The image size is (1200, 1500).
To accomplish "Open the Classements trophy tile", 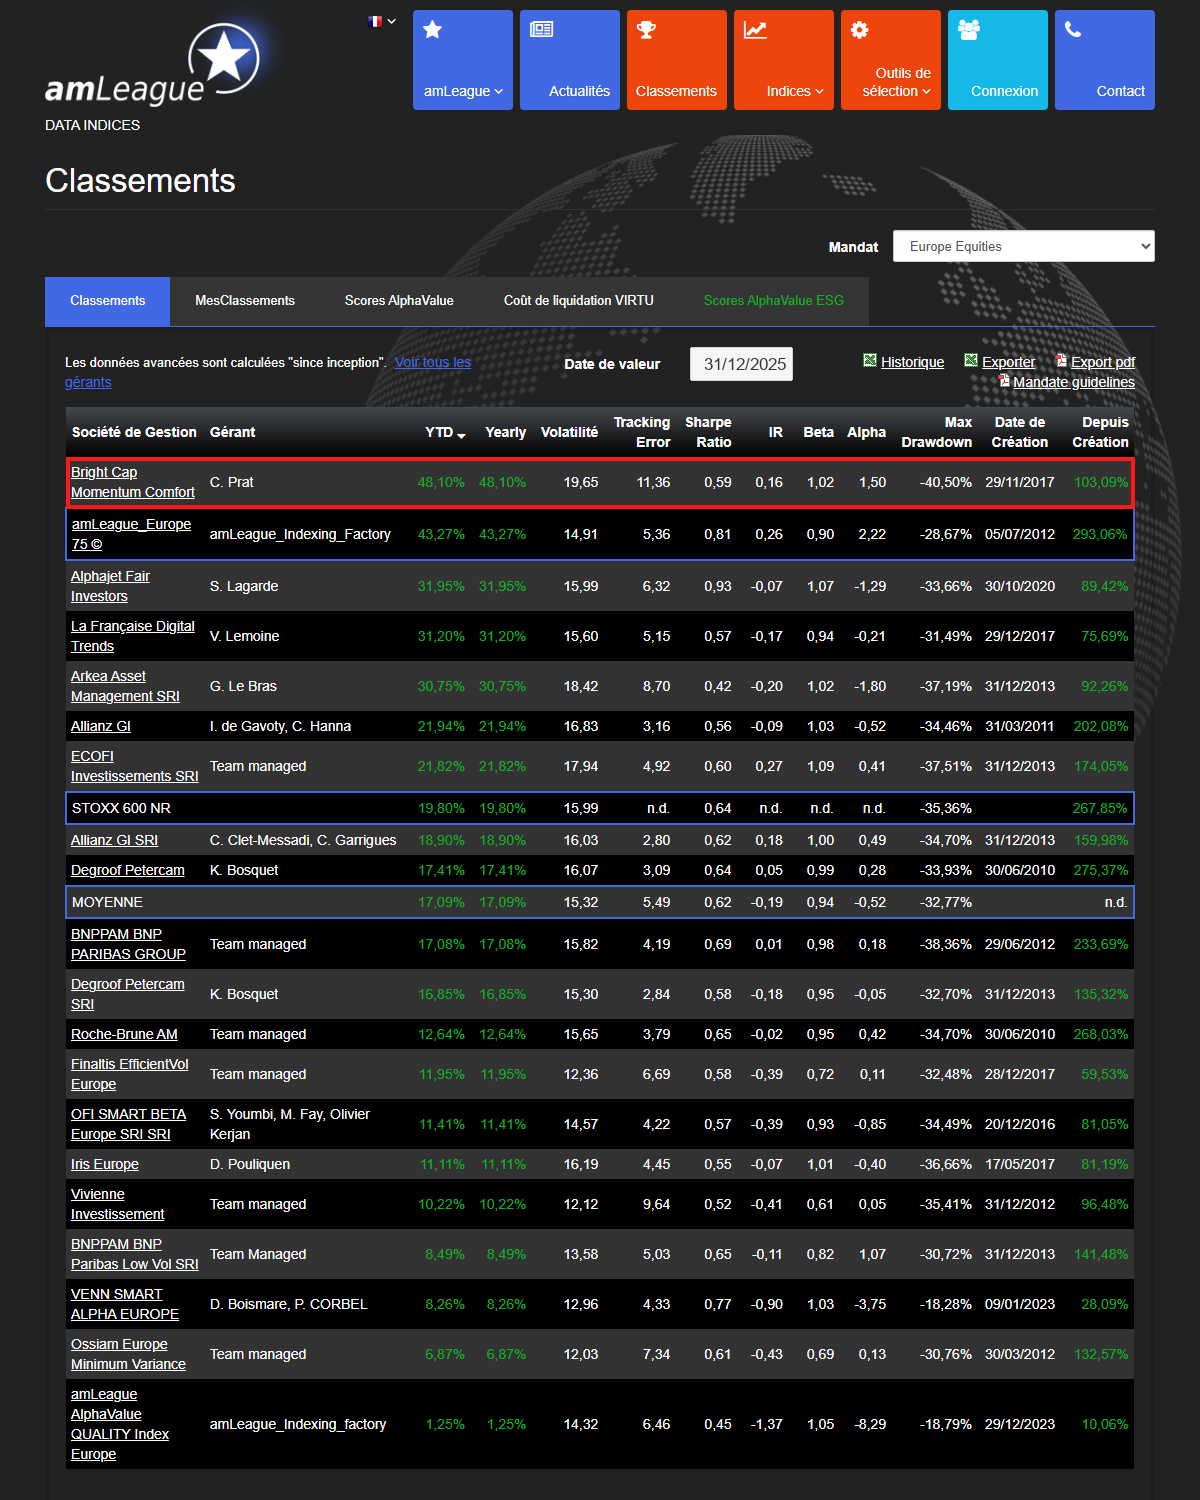I will (677, 60).
